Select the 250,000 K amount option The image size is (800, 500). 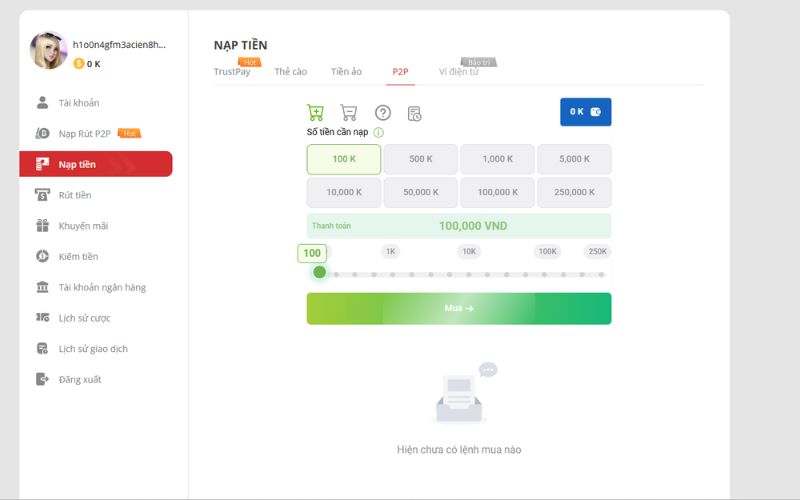(x=574, y=192)
